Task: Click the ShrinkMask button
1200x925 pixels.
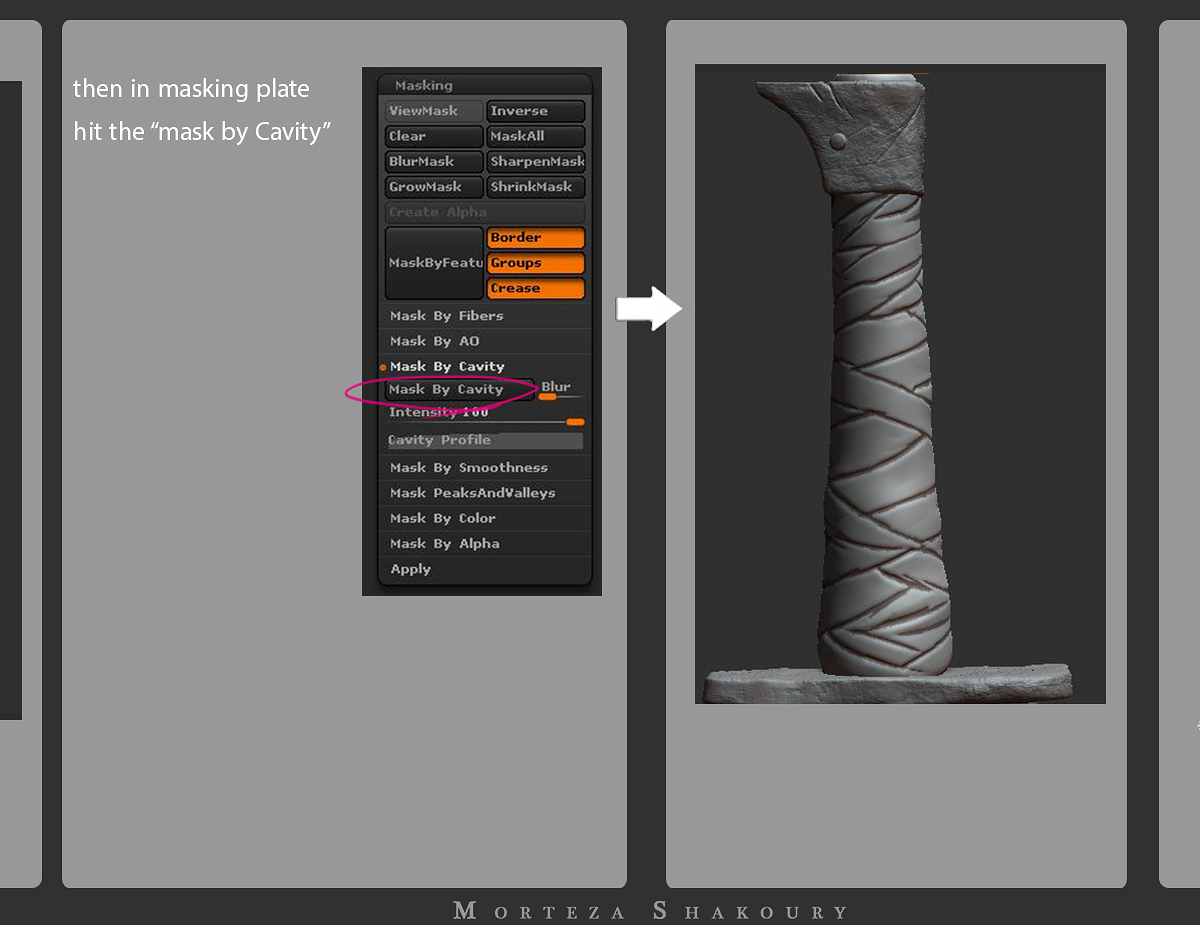Action: click(536, 187)
